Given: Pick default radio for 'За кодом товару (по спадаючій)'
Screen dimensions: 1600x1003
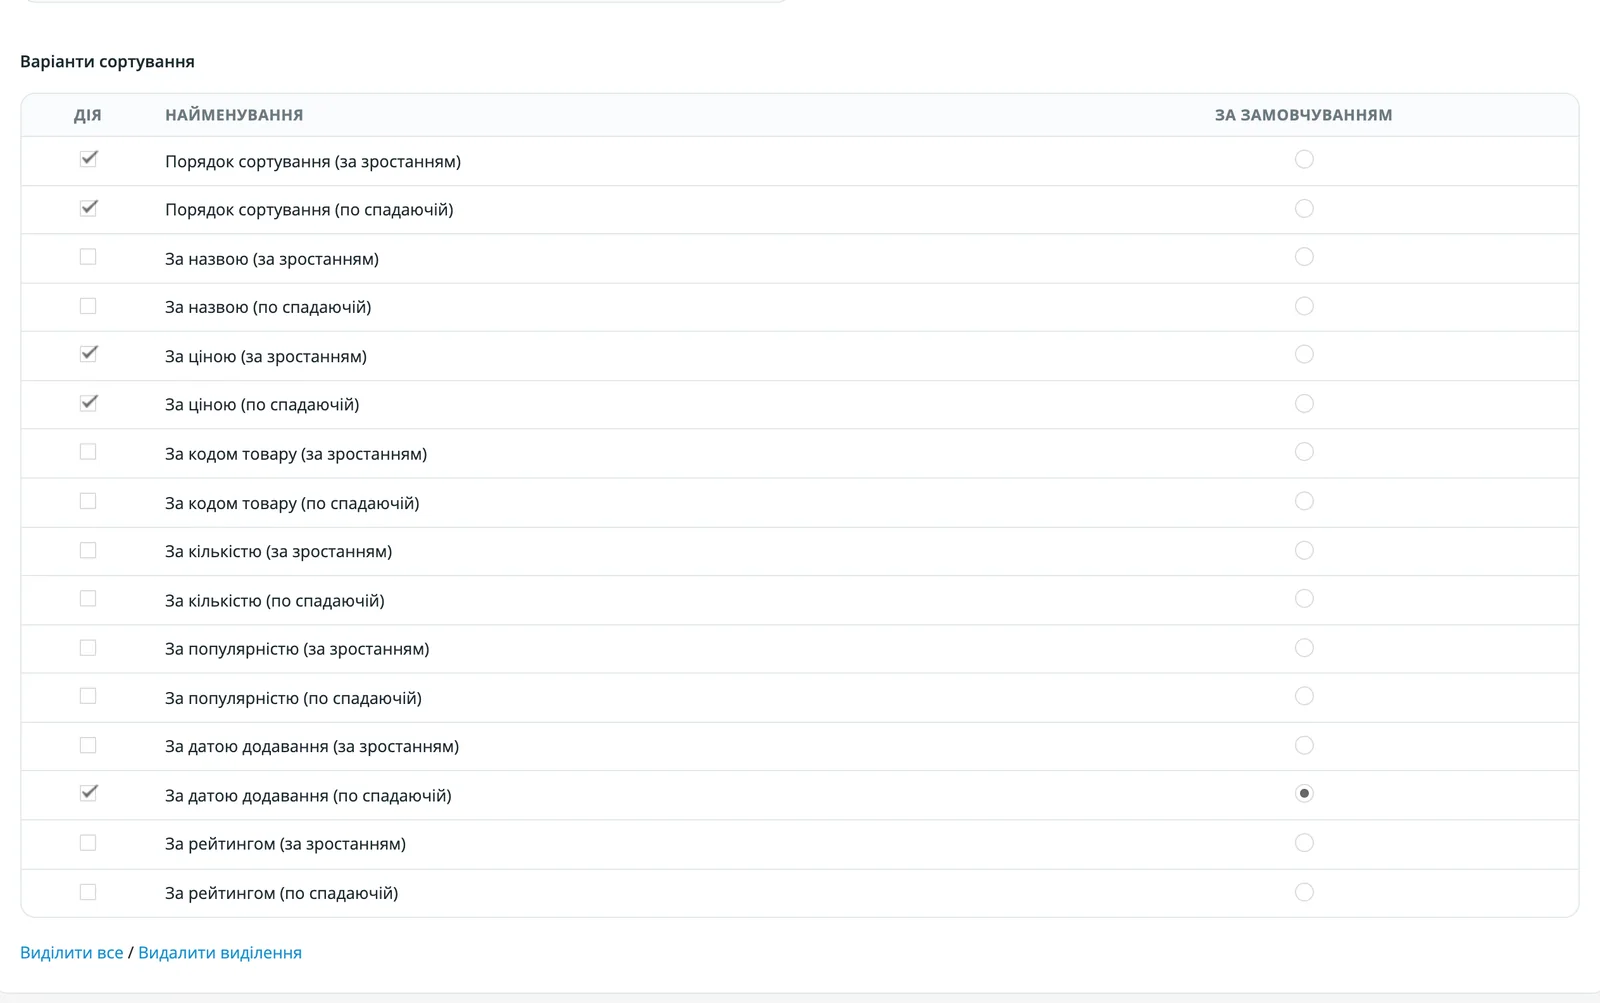Looking at the screenshot, I should pos(1304,501).
